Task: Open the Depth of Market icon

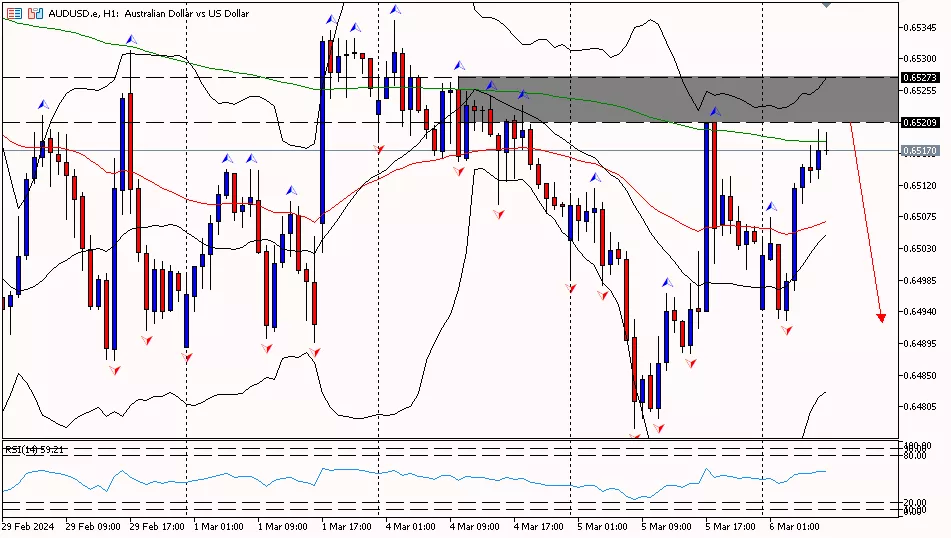Action: (x=15, y=13)
